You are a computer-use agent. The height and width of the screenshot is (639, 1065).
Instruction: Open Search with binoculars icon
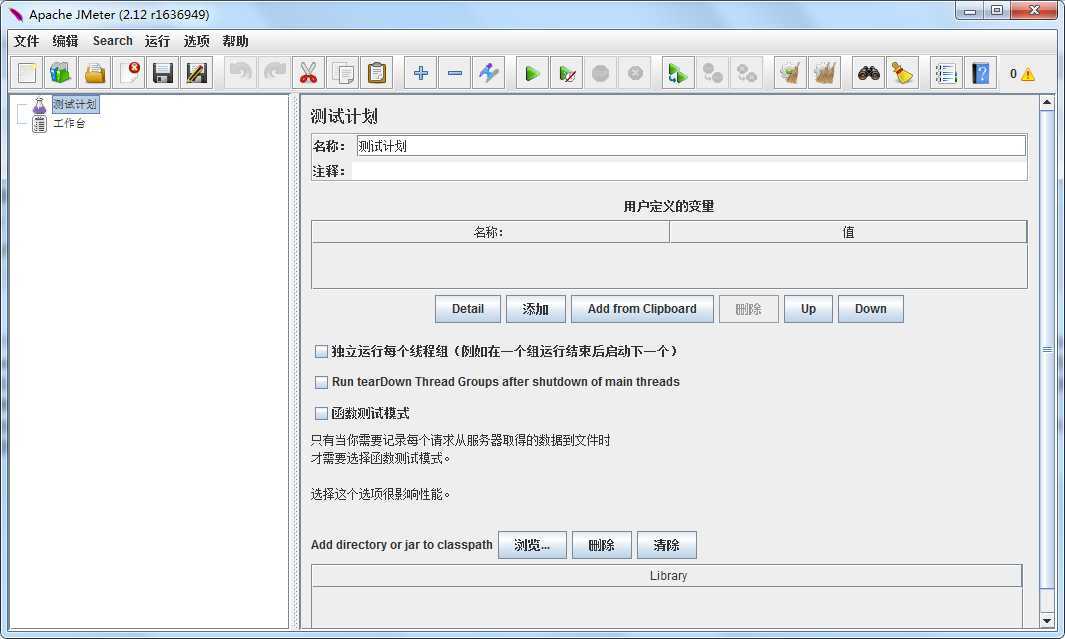[x=868, y=73]
